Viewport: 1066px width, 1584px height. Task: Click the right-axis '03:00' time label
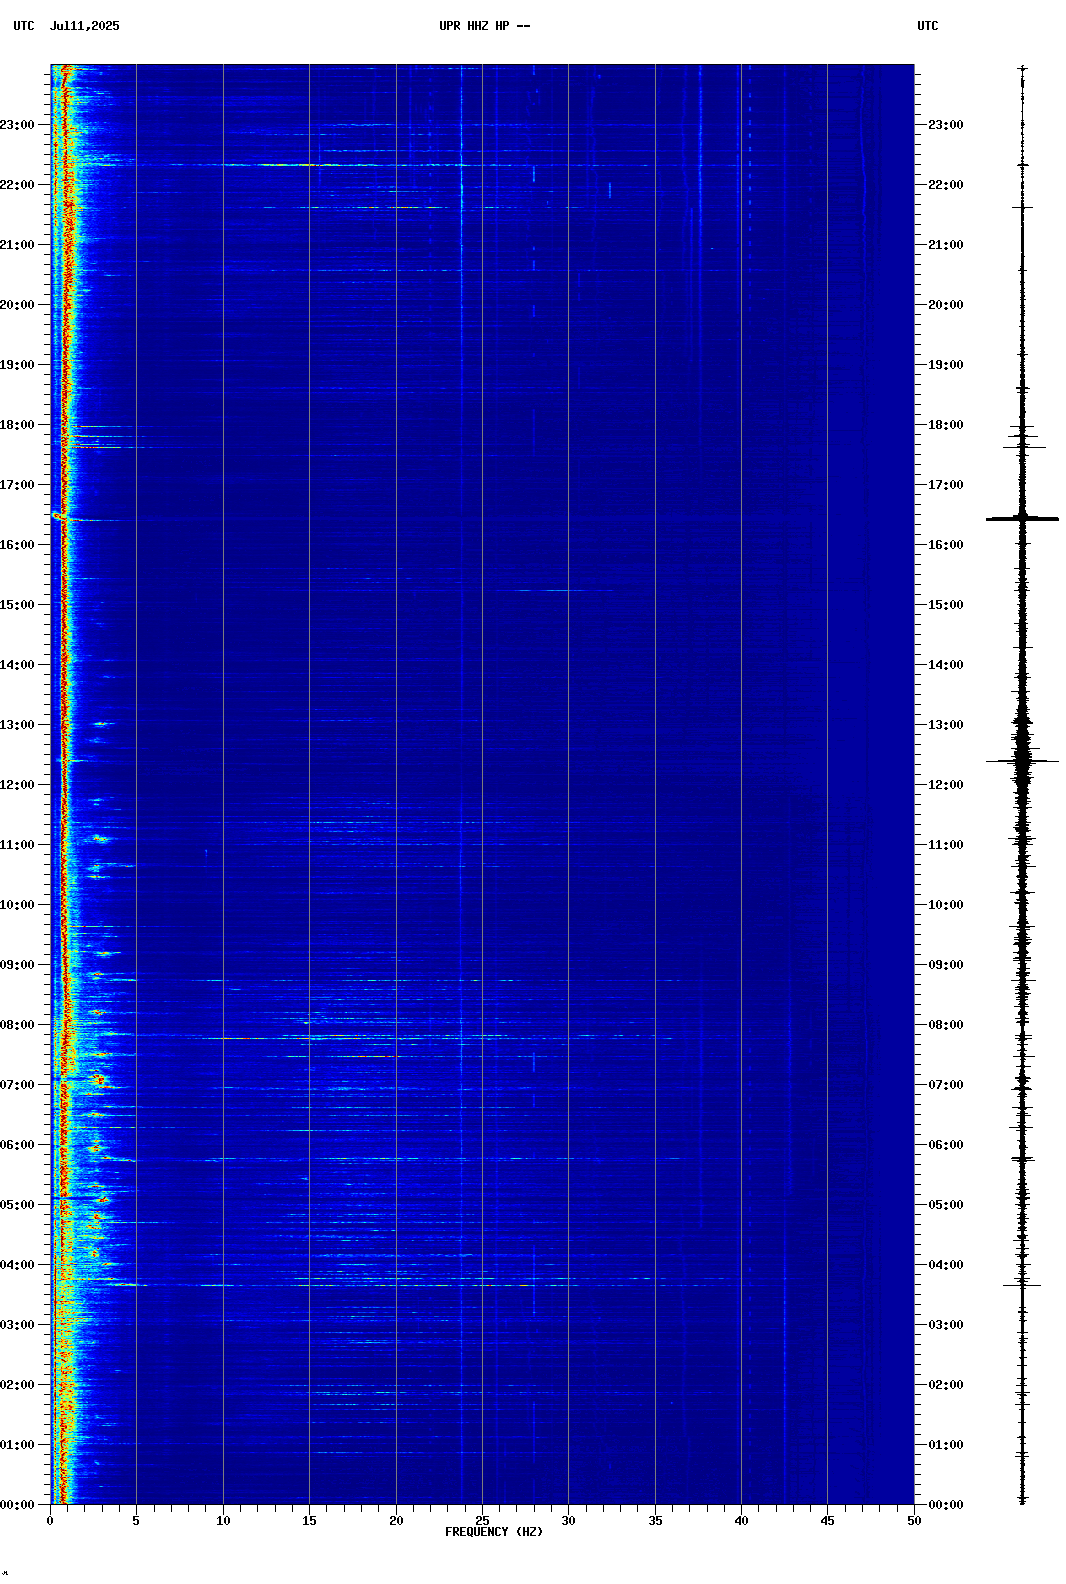pyautogui.click(x=946, y=1325)
